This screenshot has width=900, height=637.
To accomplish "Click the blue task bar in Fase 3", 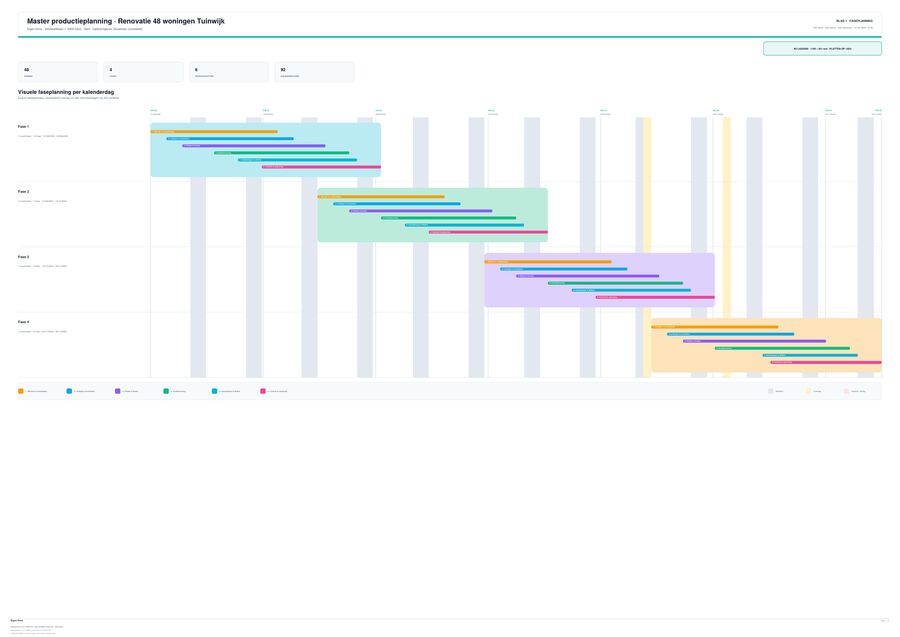I will (x=564, y=269).
